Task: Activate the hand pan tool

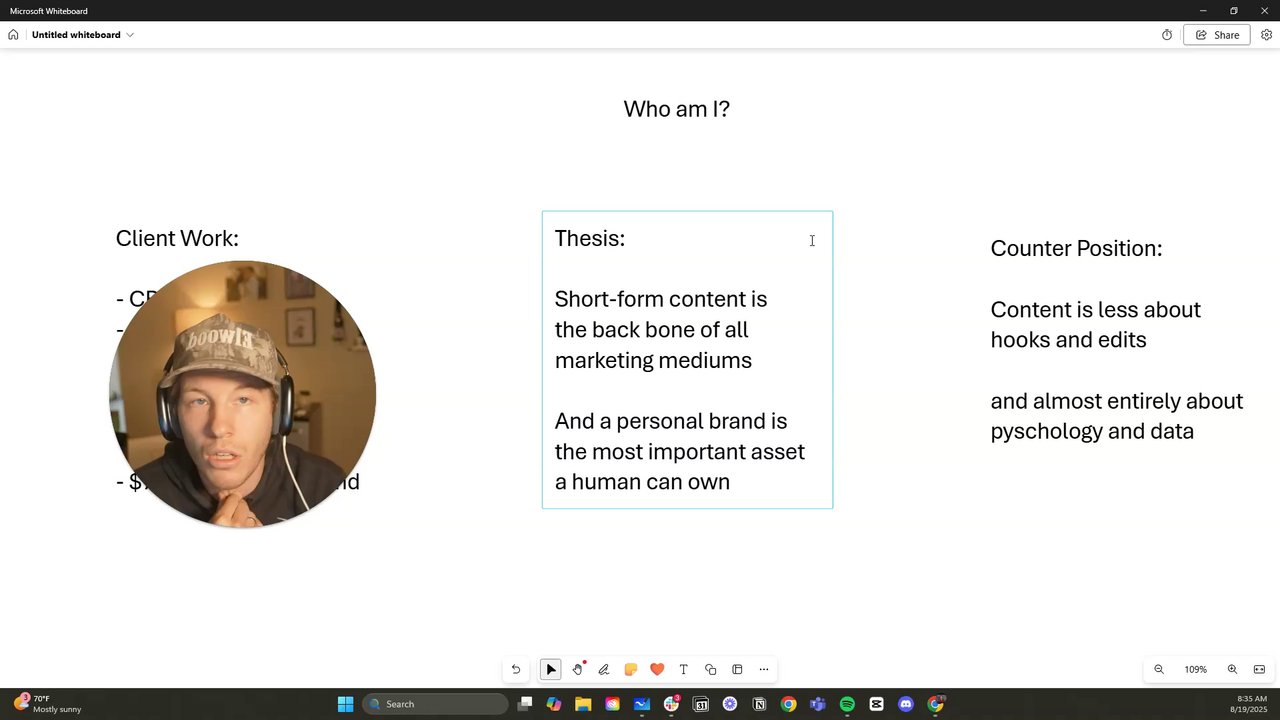Action: click(578, 670)
